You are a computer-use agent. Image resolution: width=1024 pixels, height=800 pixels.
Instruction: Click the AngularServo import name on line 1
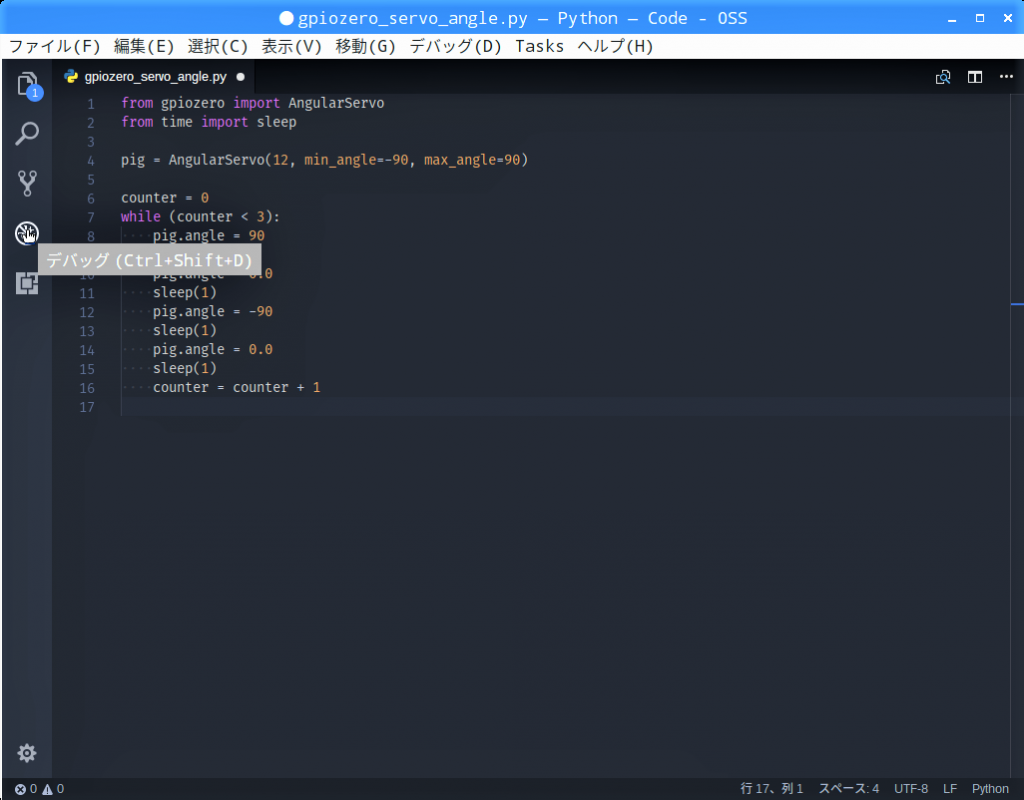[x=336, y=103]
